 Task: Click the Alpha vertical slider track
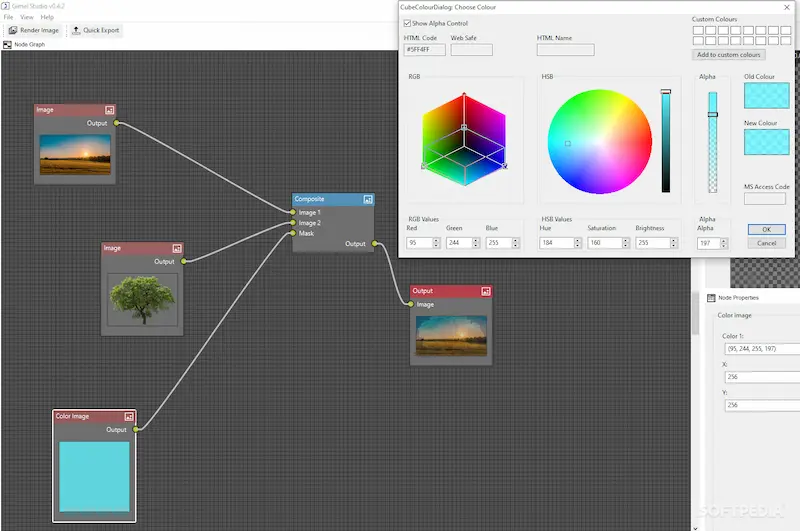click(x=713, y=150)
